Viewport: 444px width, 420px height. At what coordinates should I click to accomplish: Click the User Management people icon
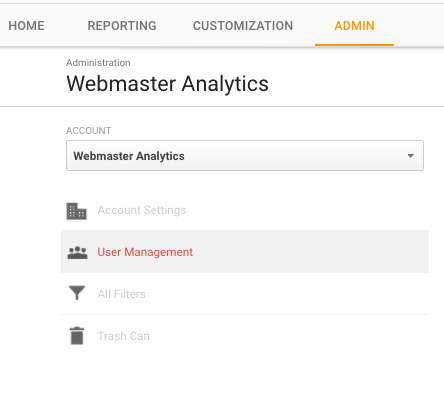(x=77, y=253)
